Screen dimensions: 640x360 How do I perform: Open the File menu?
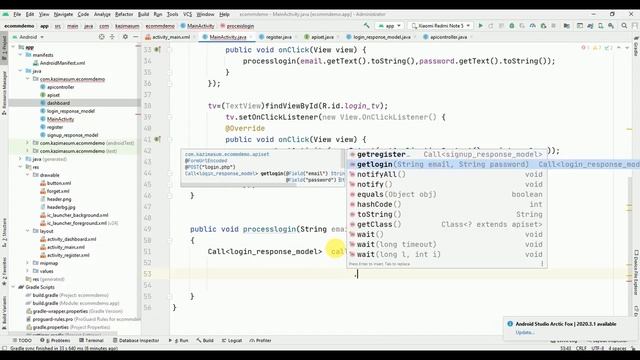(17, 14)
